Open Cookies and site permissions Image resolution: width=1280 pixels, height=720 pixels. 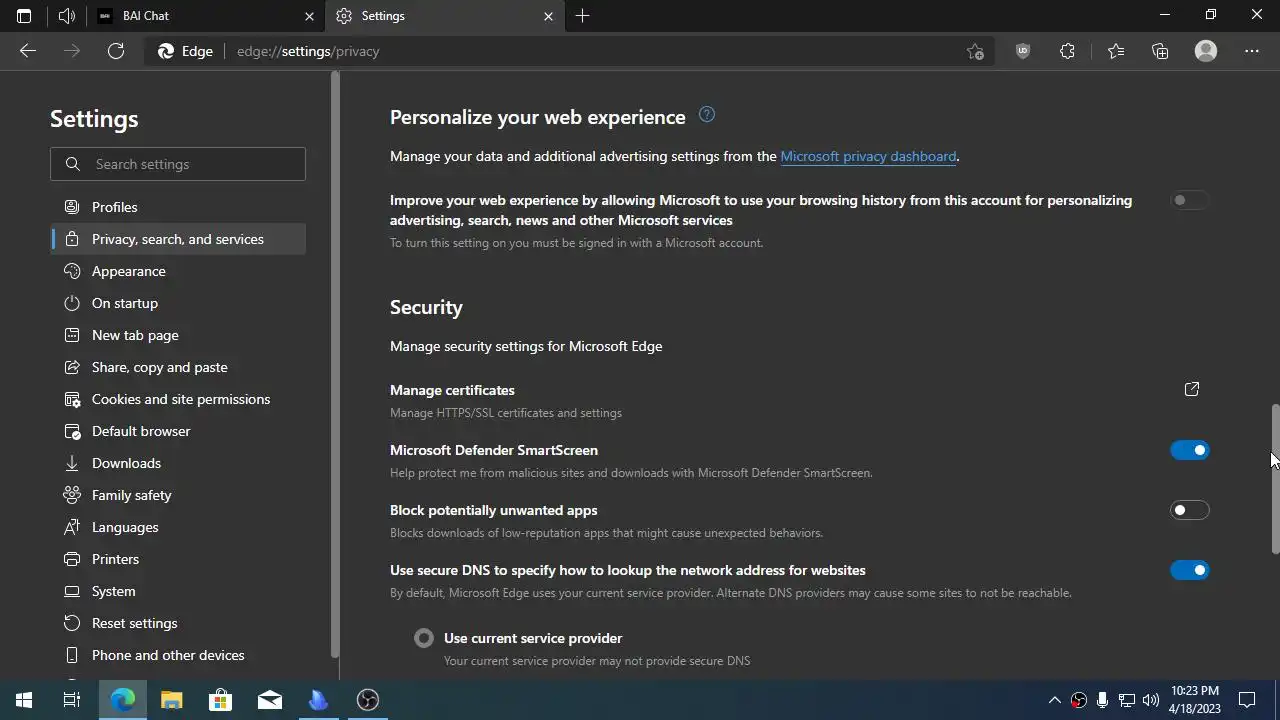[x=178, y=399]
